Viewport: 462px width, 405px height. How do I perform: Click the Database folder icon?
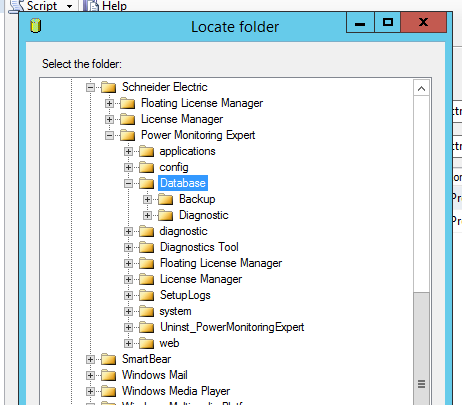click(x=147, y=183)
